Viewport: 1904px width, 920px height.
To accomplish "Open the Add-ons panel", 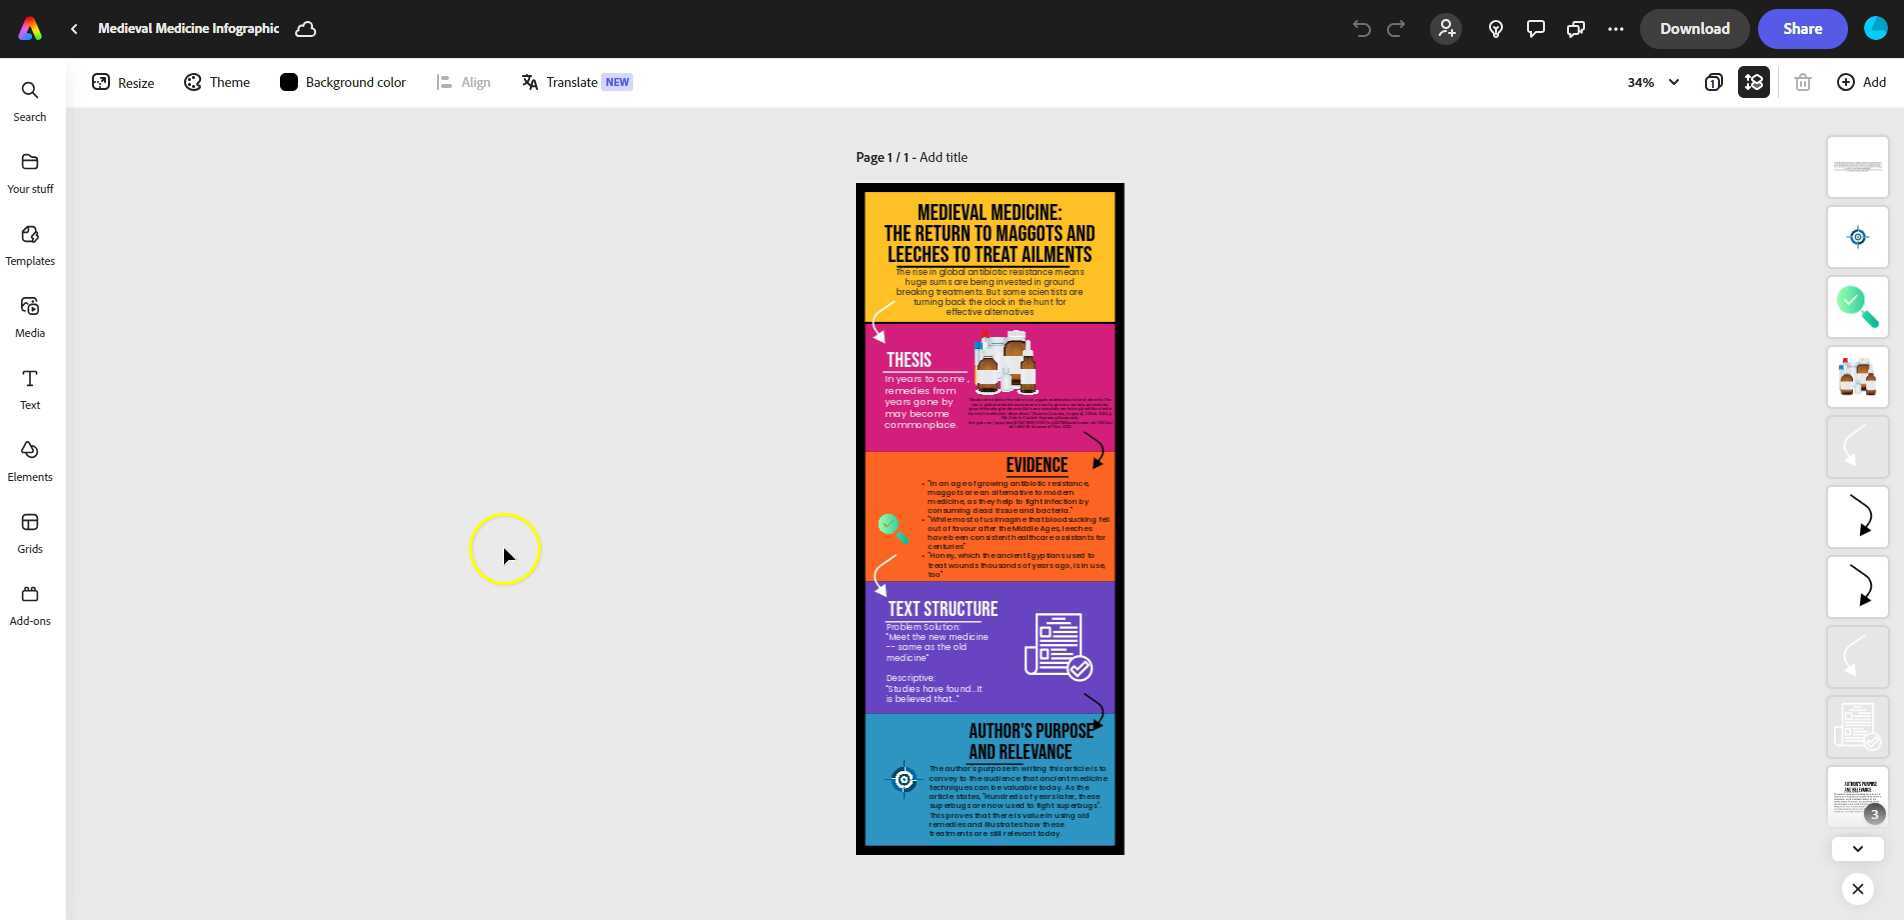I will [29, 602].
